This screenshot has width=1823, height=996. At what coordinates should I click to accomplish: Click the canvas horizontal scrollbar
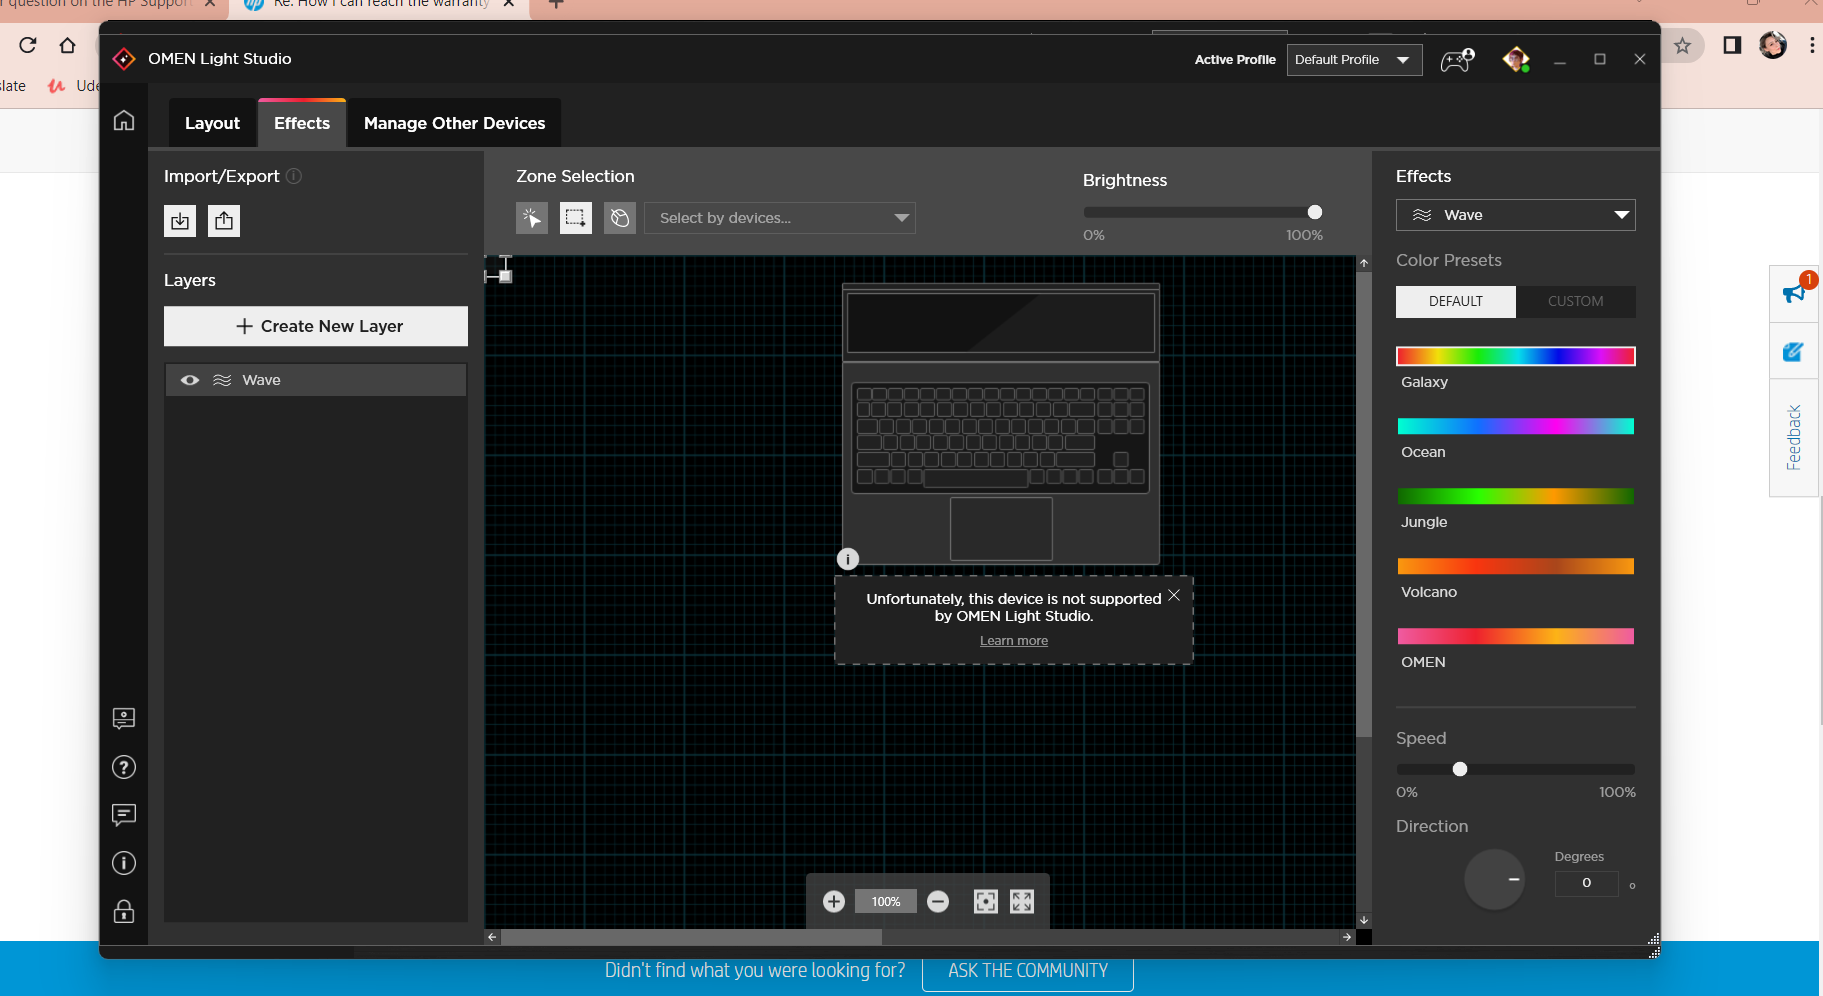click(x=691, y=937)
